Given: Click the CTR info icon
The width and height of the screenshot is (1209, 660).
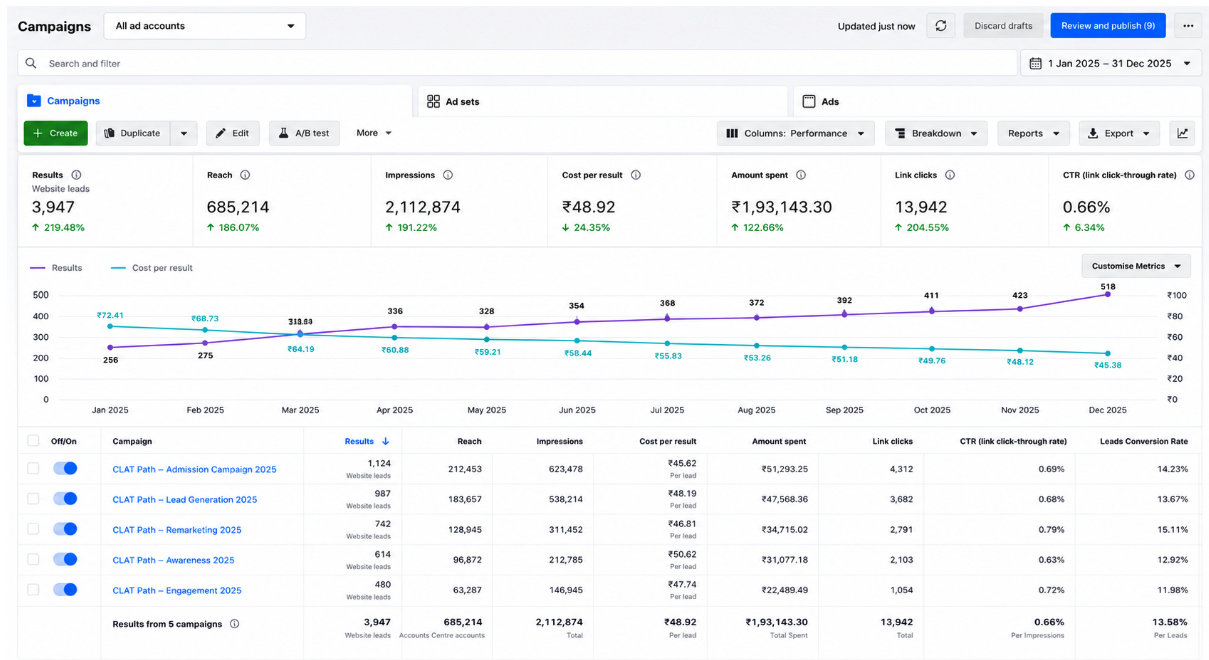Looking at the screenshot, I should (x=1189, y=175).
